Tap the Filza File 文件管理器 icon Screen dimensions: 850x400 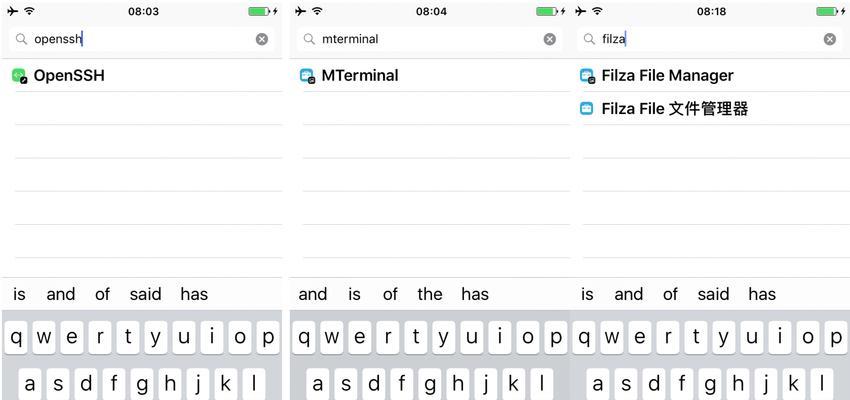(x=587, y=108)
